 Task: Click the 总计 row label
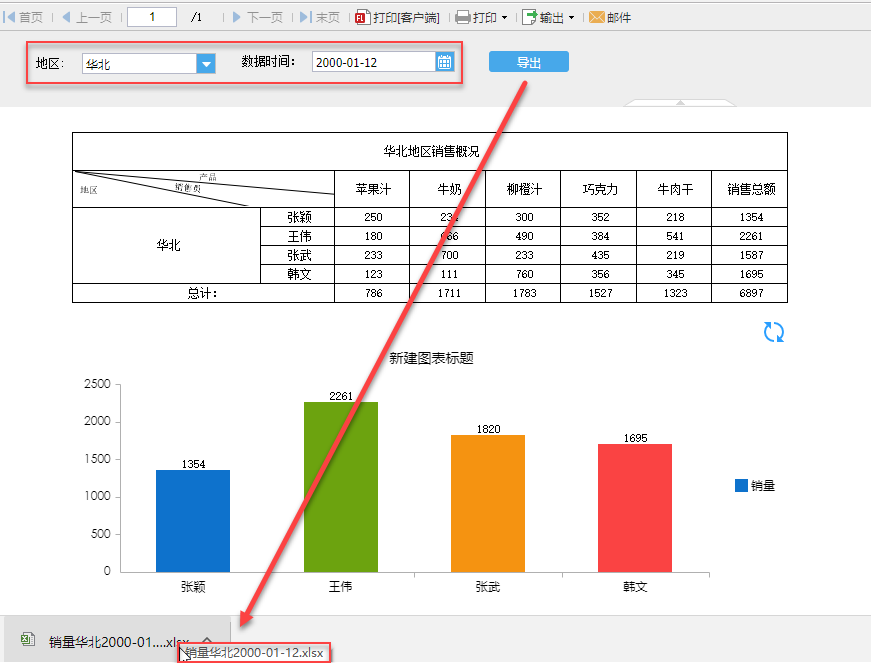pyautogui.click(x=202, y=293)
